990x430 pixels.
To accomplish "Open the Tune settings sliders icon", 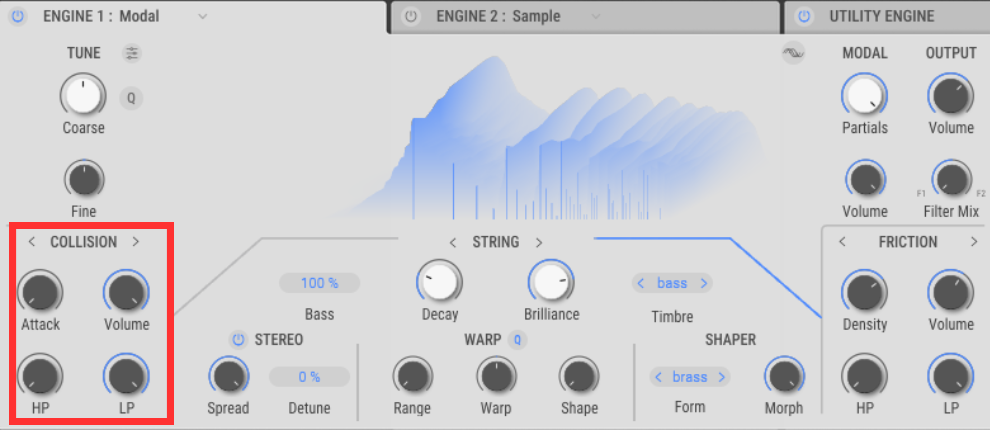I will 131,54.
